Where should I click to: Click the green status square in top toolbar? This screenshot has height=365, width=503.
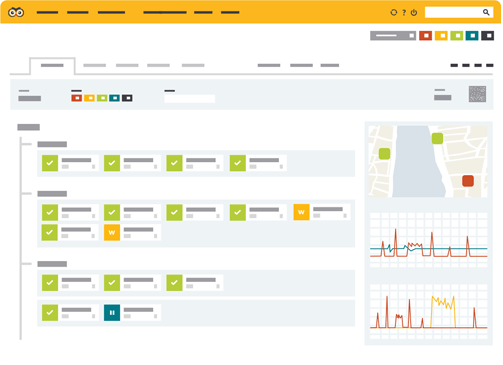[x=457, y=35]
